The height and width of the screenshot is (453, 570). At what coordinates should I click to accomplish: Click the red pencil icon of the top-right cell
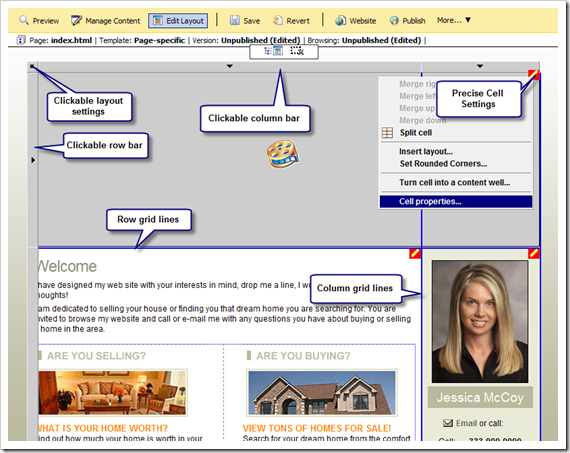(534, 75)
